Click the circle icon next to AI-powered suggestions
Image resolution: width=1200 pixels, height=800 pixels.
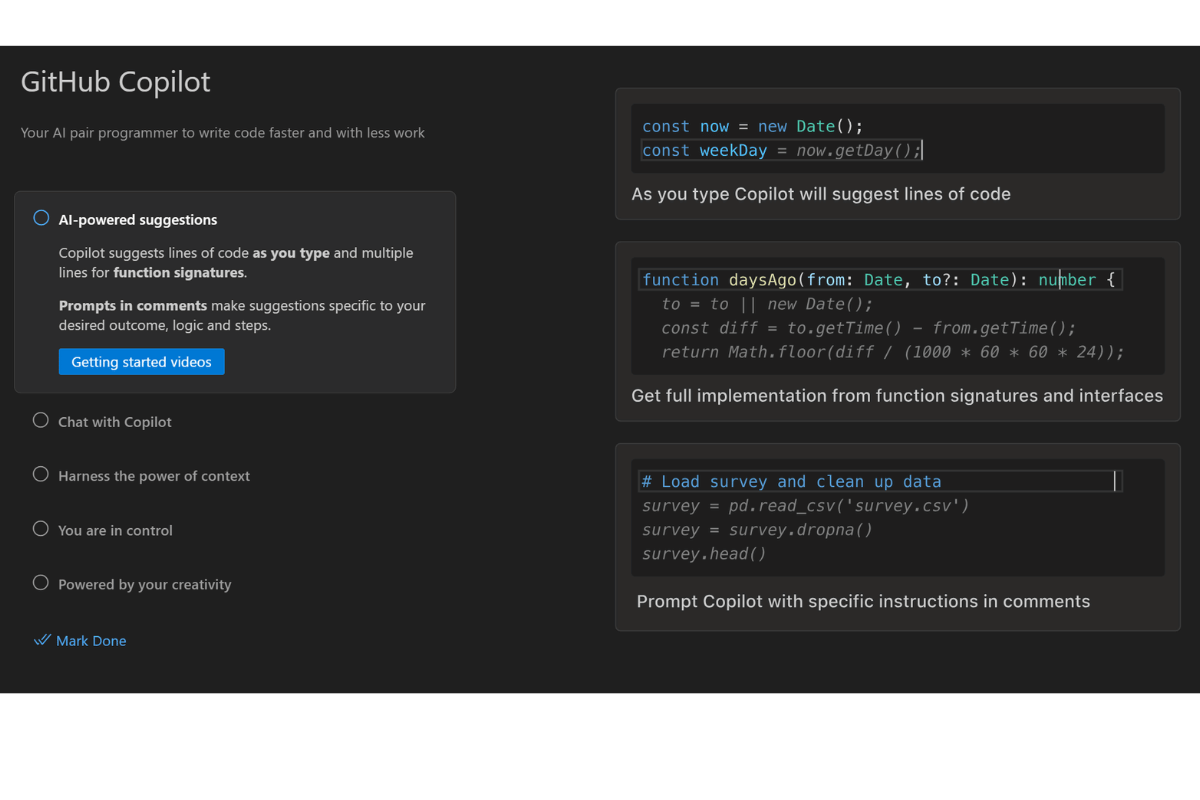(x=40, y=217)
